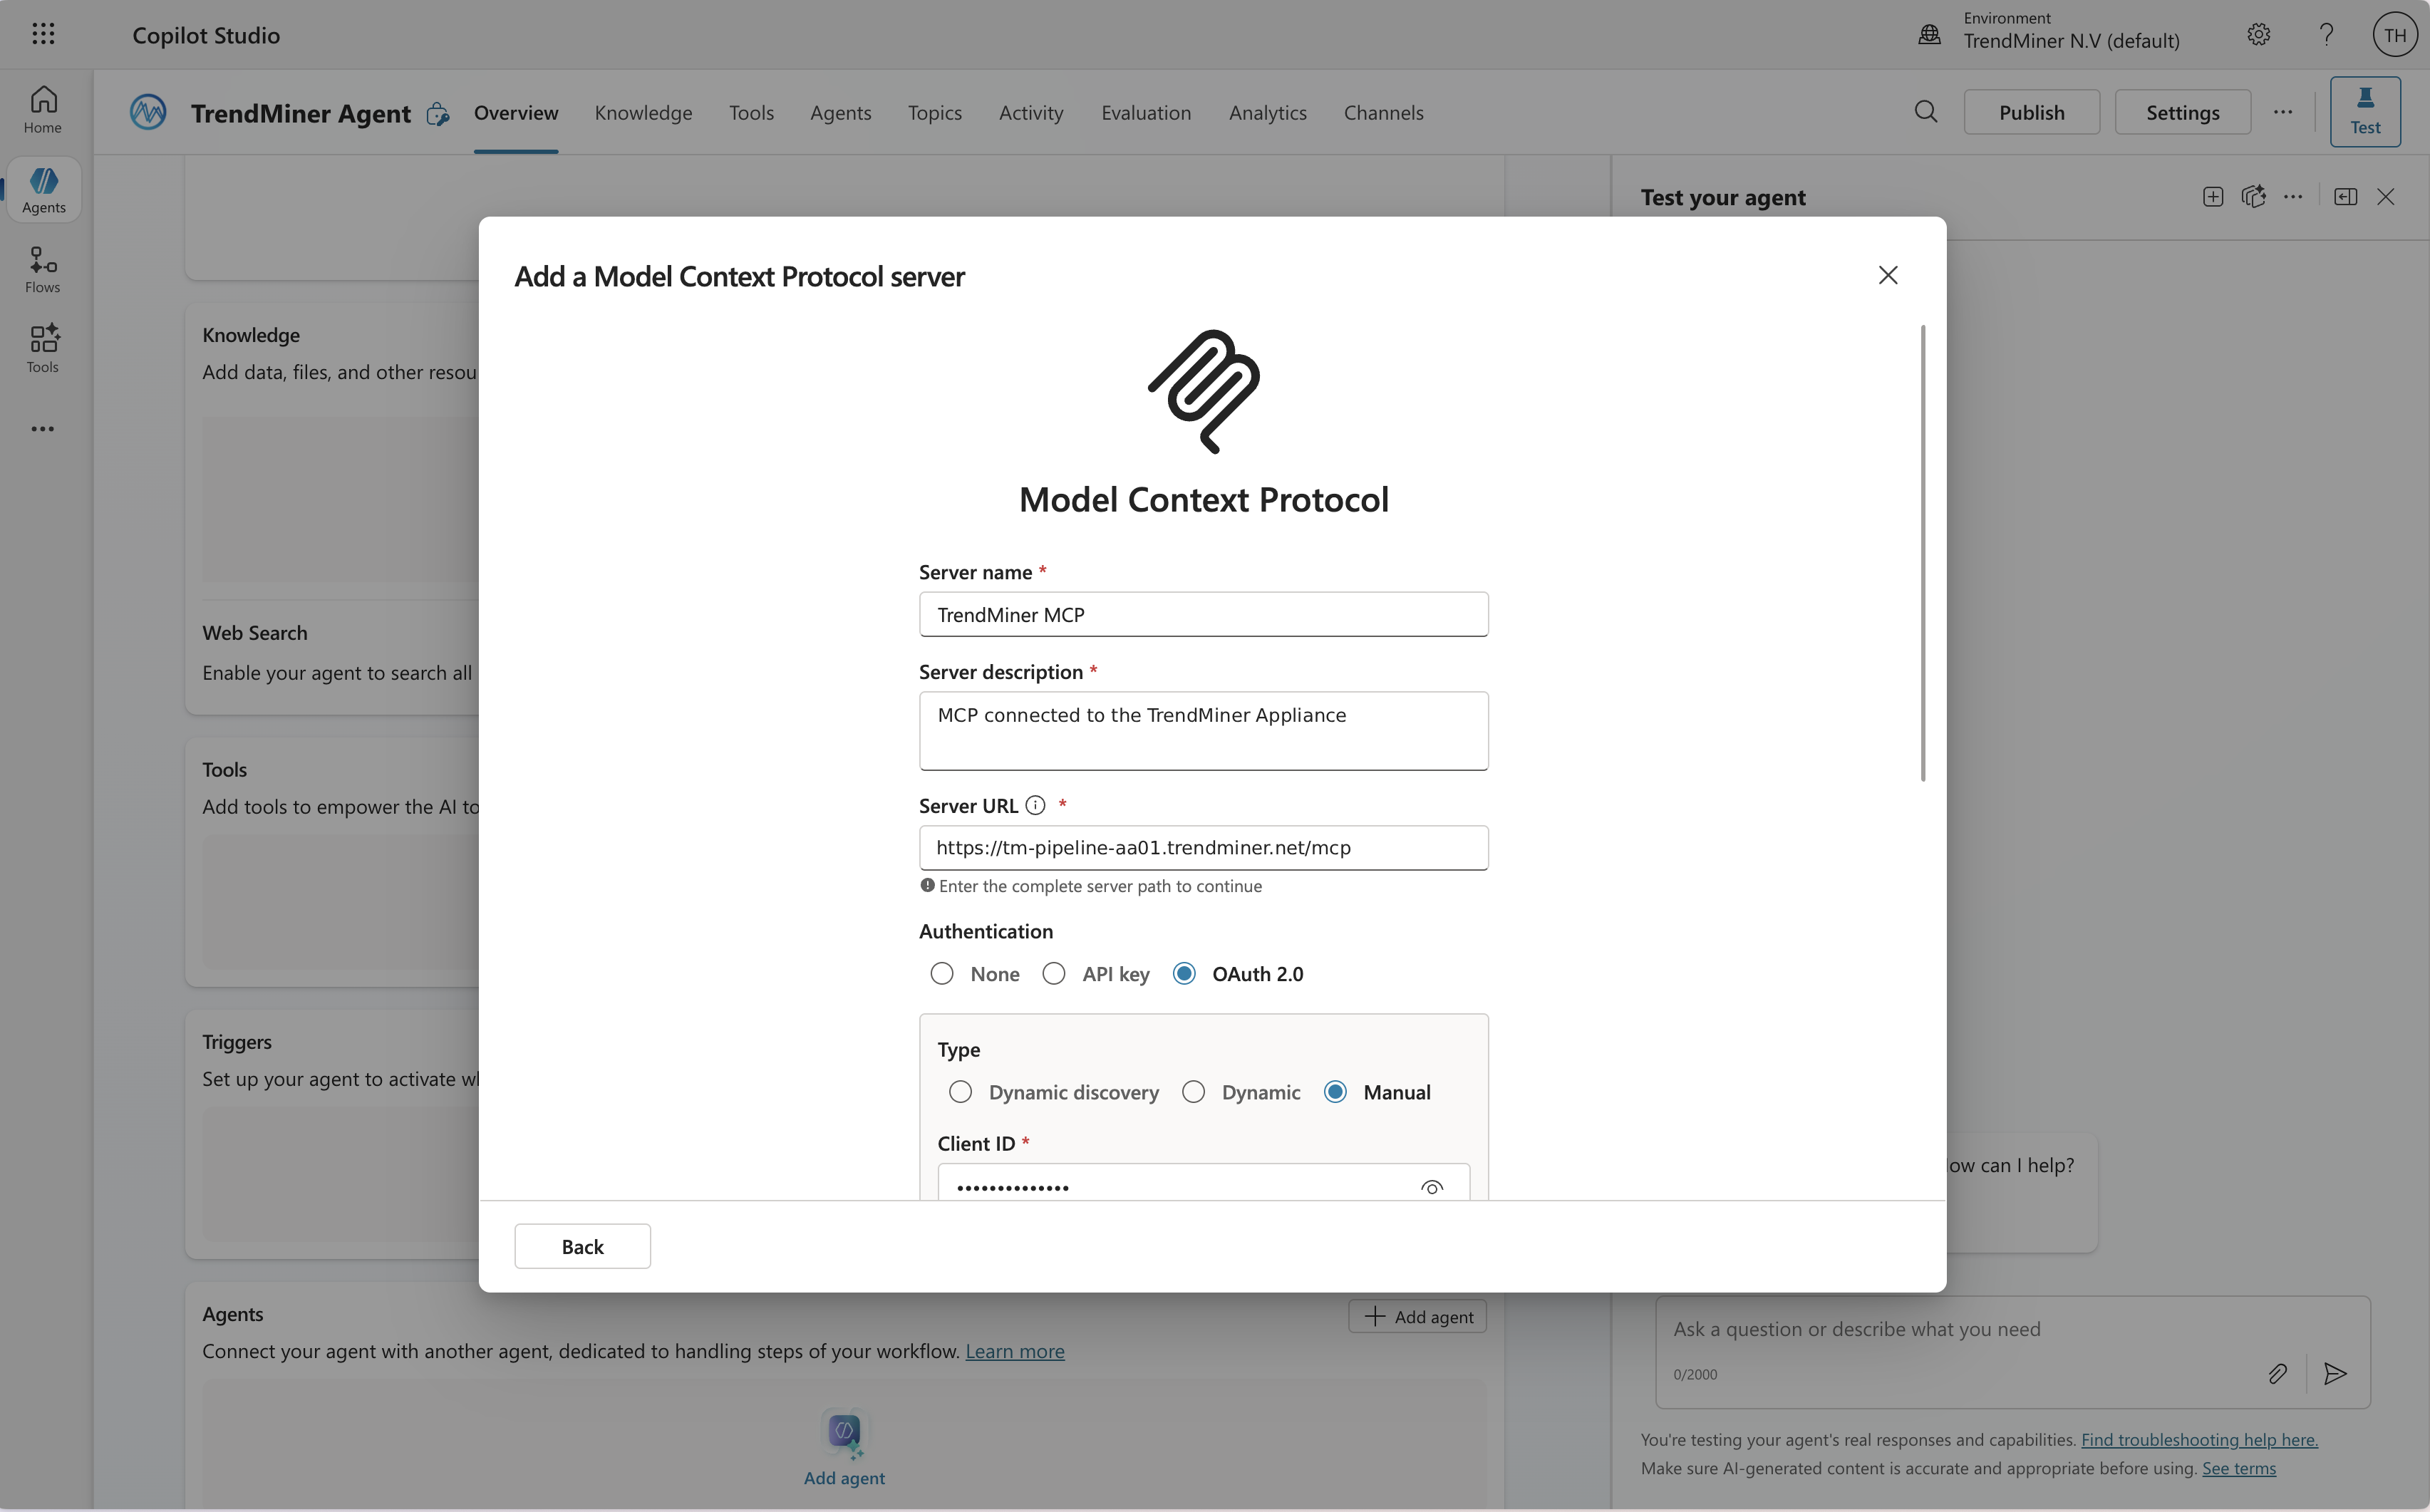Click the dock panel layout icon in test pane
This screenshot has width=2430, height=1512.
click(2345, 197)
